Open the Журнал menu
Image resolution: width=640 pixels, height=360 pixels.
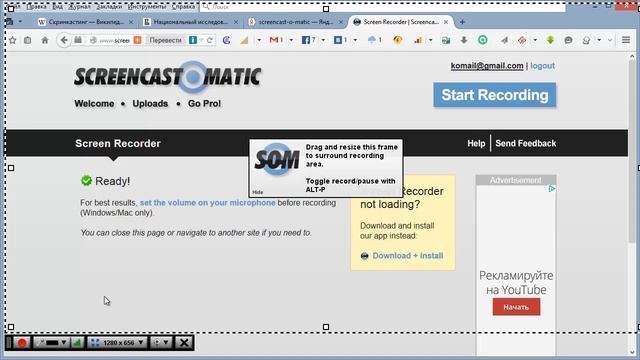(x=79, y=7)
